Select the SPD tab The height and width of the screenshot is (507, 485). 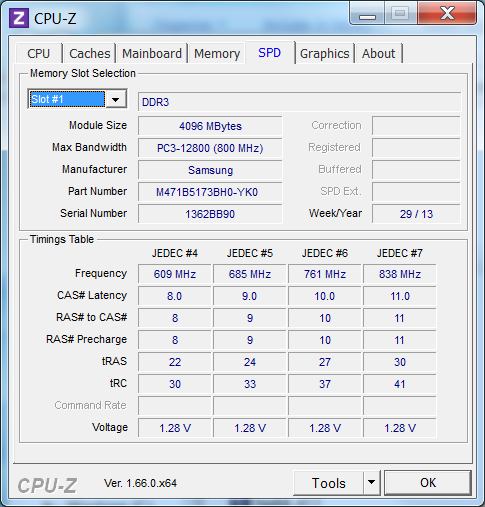(270, 52)
